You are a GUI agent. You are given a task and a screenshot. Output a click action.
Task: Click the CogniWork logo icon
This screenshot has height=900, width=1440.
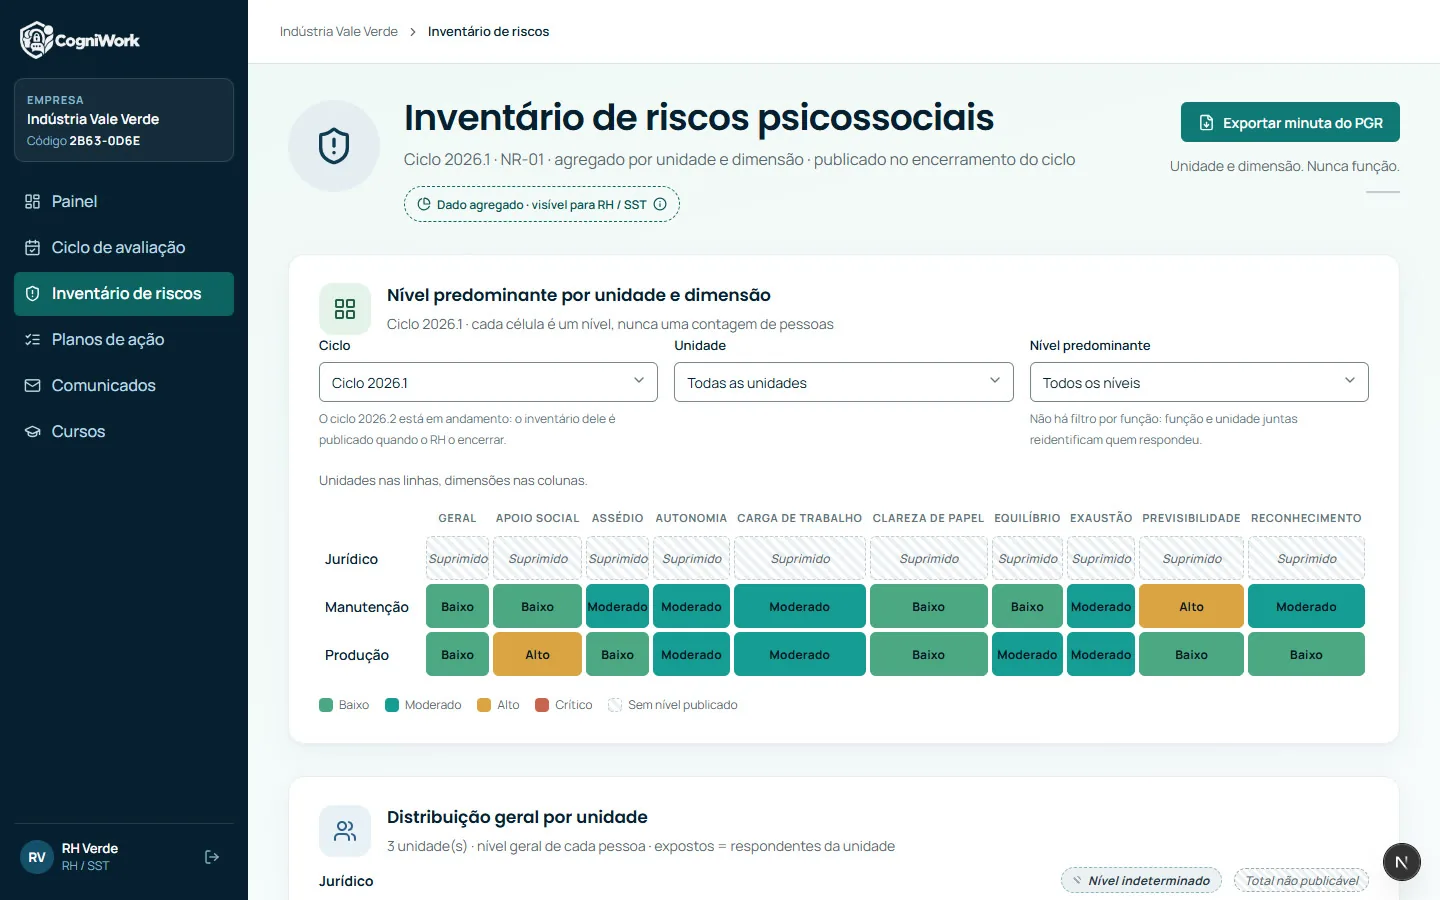point(36,40)
